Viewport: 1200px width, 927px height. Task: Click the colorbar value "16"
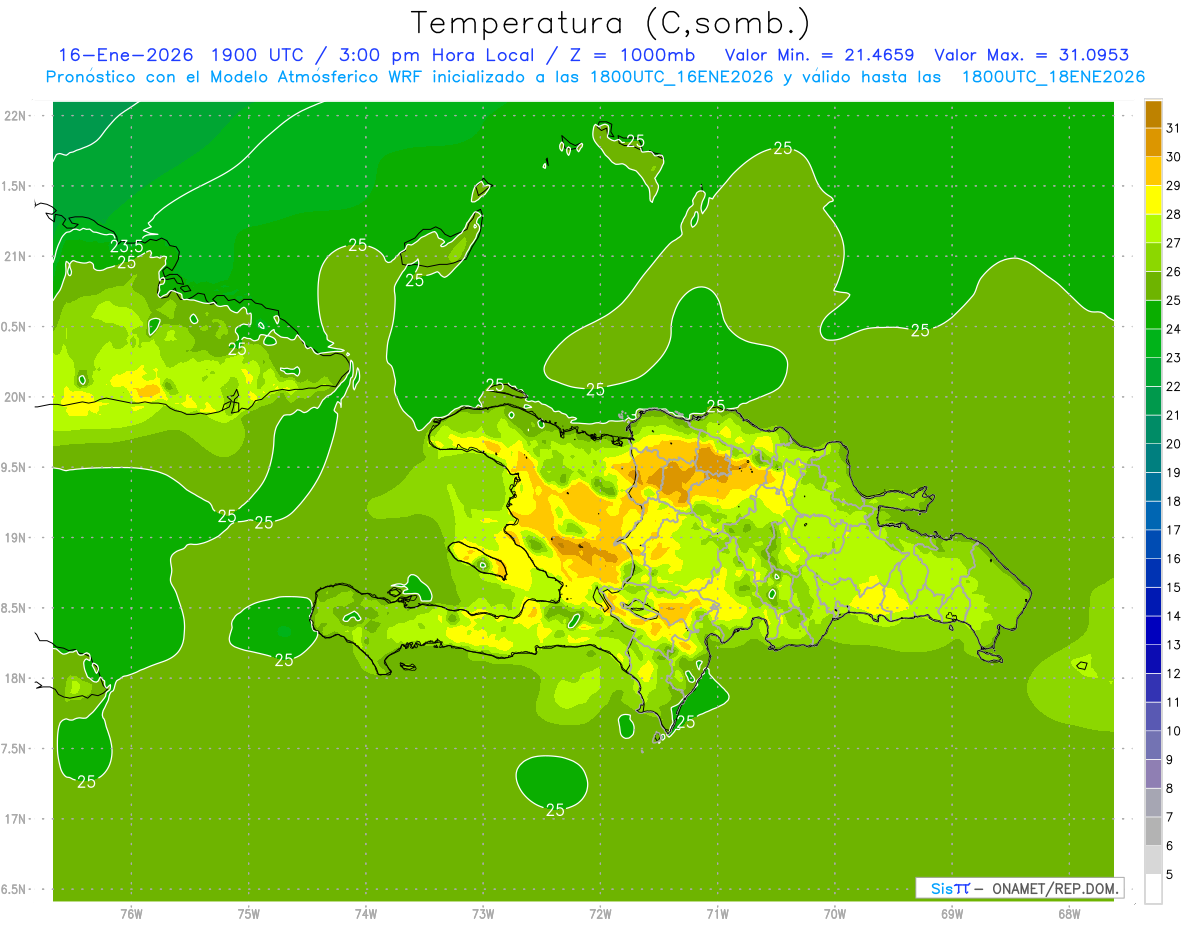[x=1174, y=559]
